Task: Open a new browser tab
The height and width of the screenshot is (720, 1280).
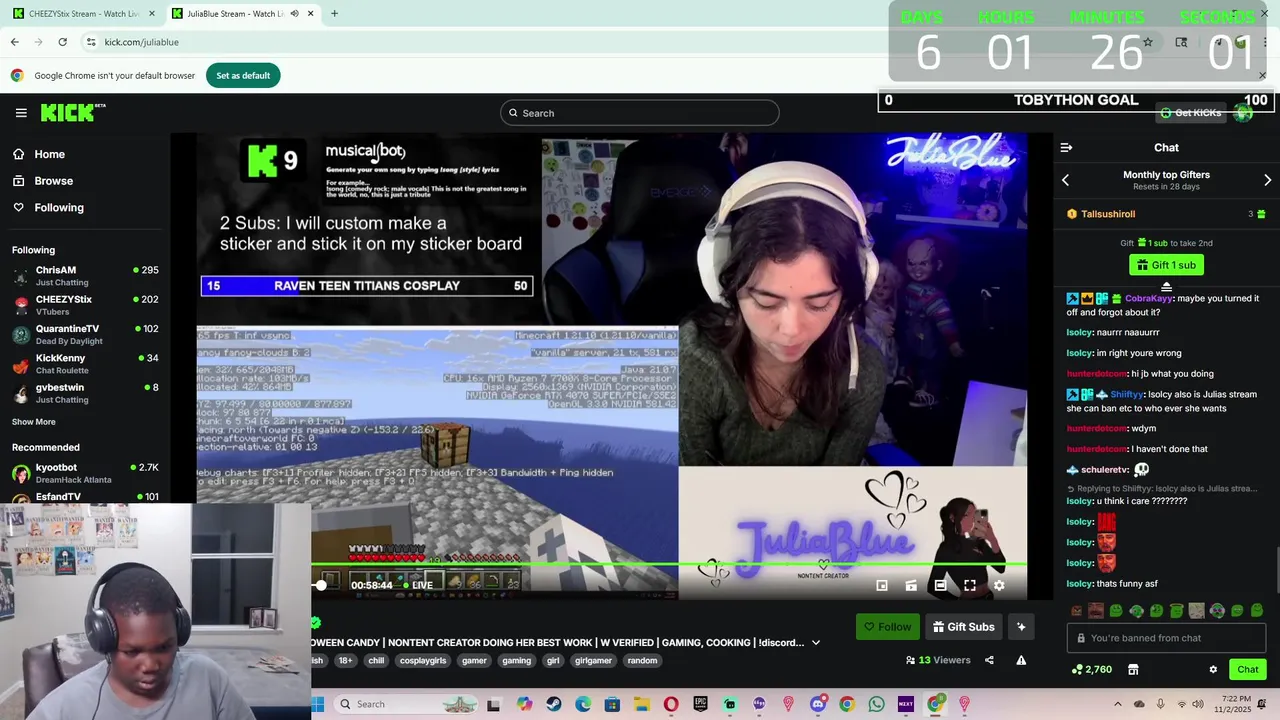Action: point(334,14)
